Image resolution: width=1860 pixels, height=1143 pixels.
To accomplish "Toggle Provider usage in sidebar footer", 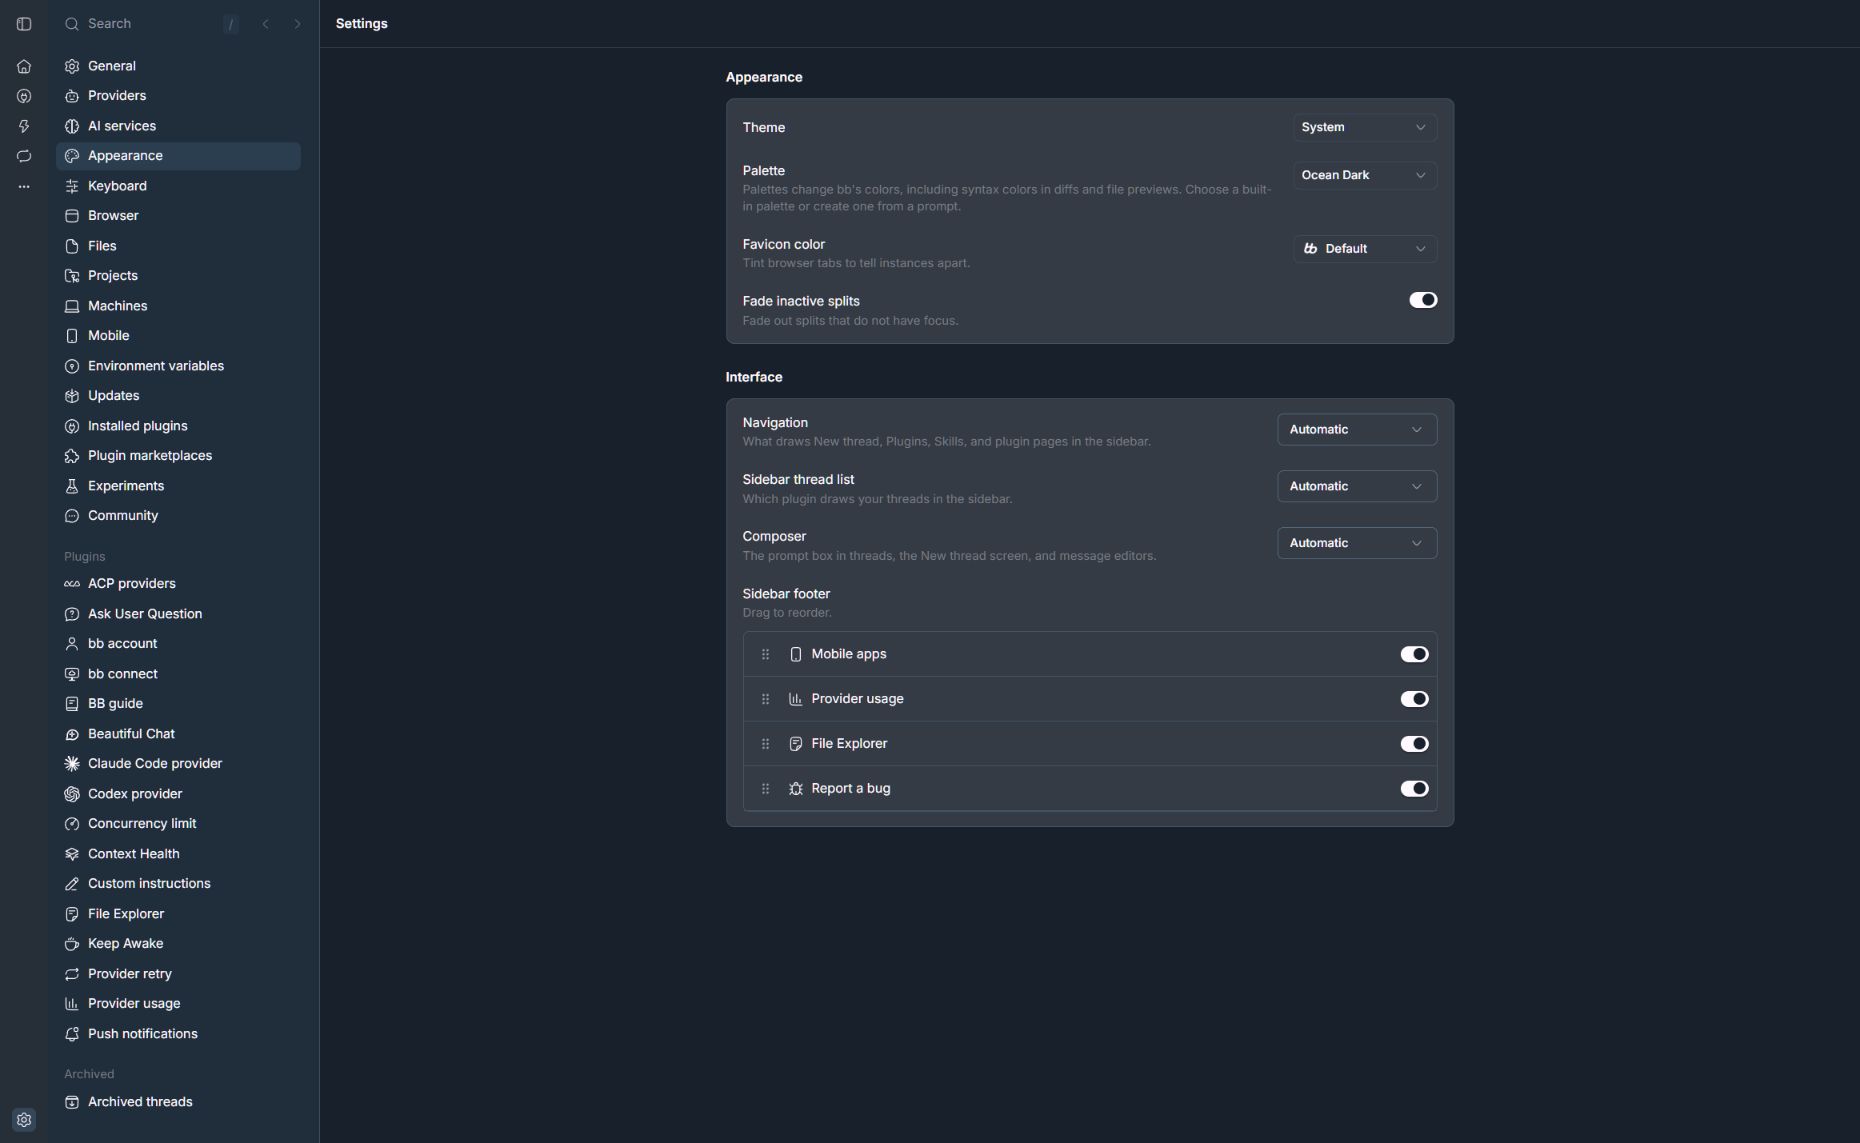I will pos(1414,699).
